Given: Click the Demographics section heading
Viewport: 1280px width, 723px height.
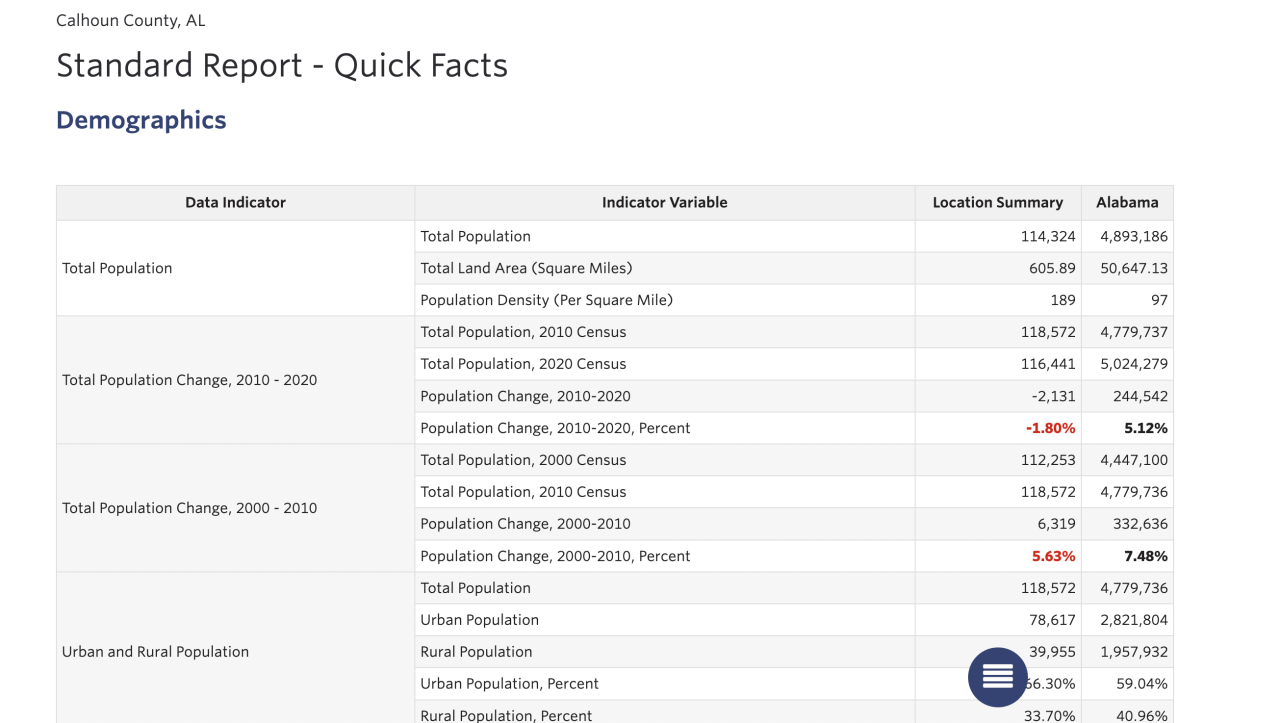Looking at the screenshot, I should click(141, 120).
